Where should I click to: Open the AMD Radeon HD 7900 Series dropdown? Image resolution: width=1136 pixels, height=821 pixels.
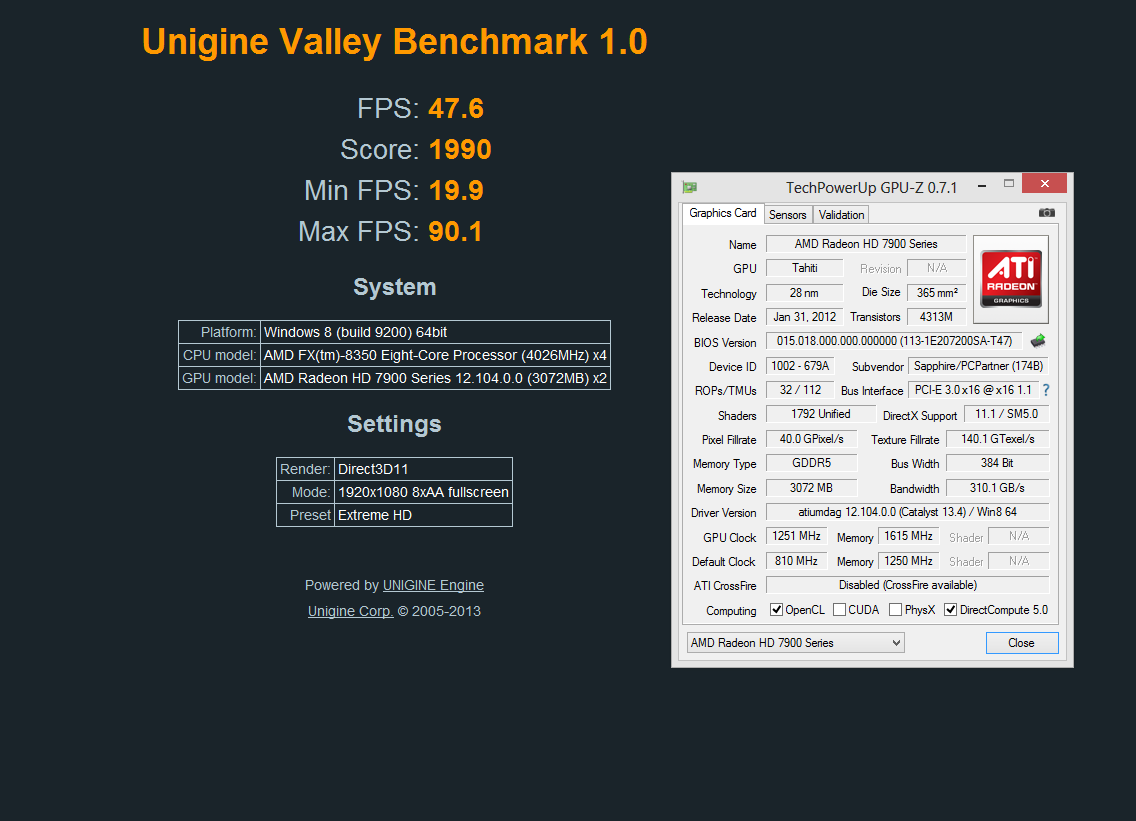click(x=795, y=643)
